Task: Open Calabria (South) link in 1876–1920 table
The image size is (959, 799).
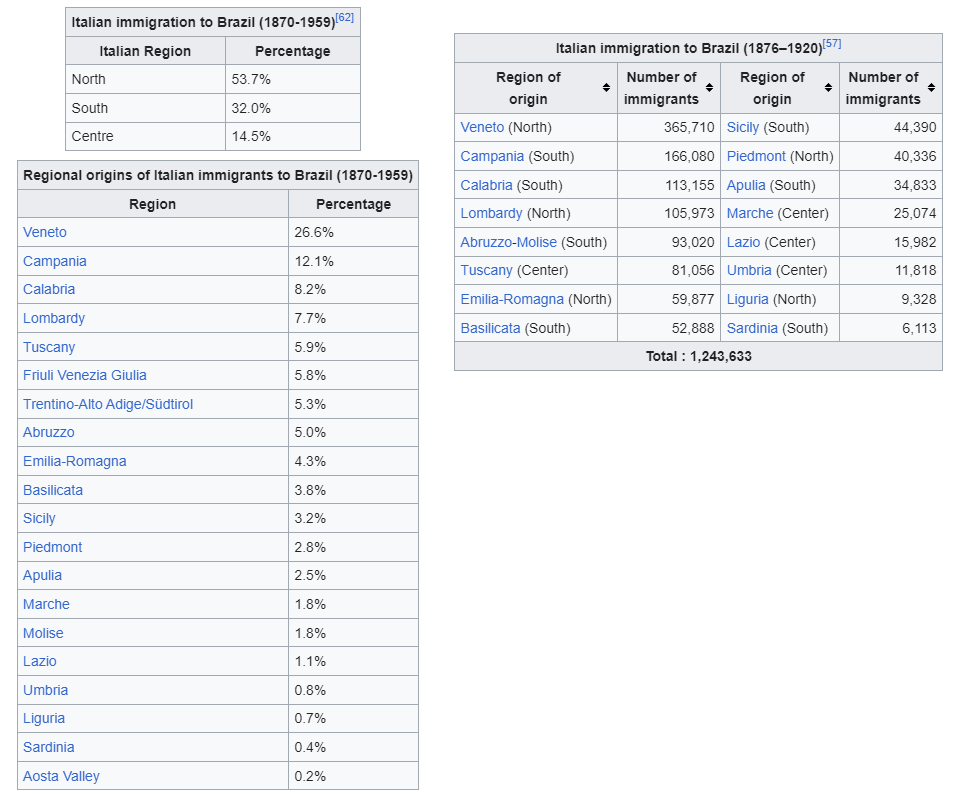Action: 486,185
